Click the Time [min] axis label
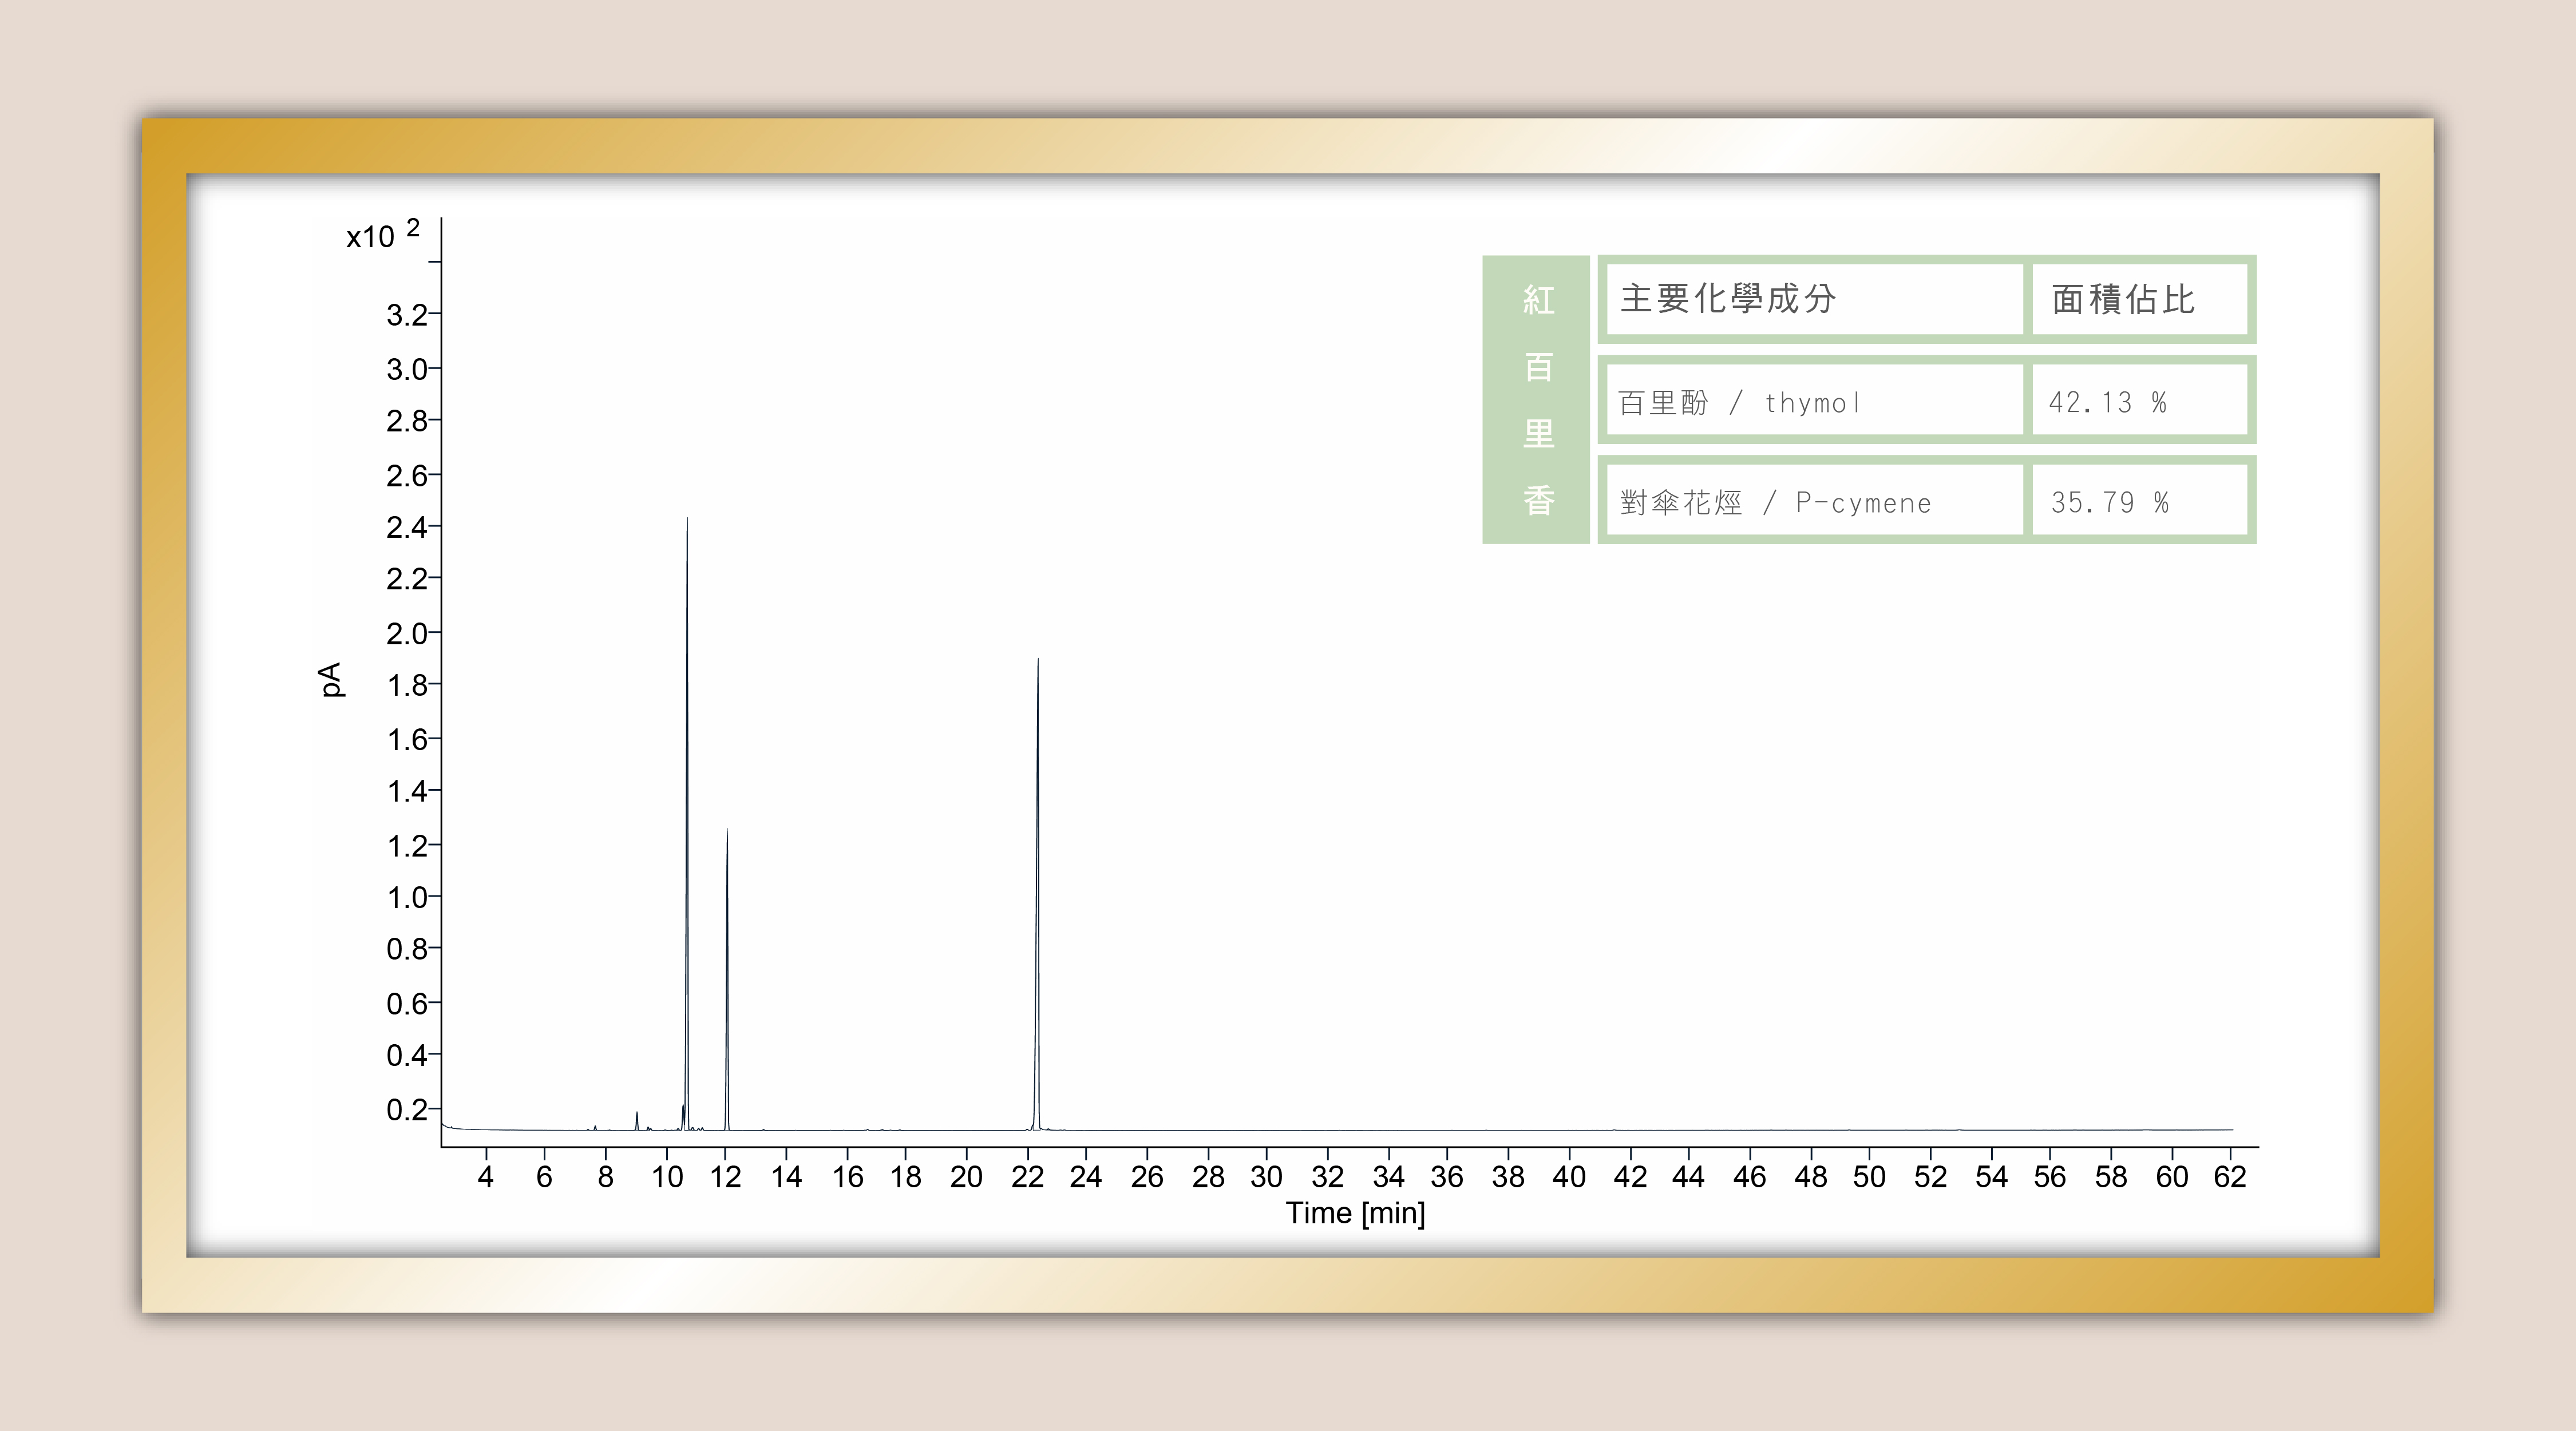The height and width of the screenshot is (1431, 2576). tap(1355, 1213)
